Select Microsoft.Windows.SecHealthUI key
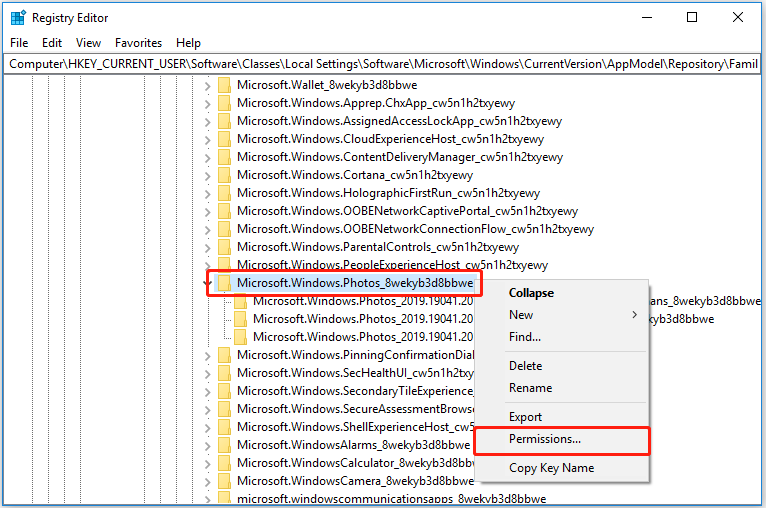Image resolution: width=766 pixels, height=508 pixels. (x=355, y=373)
